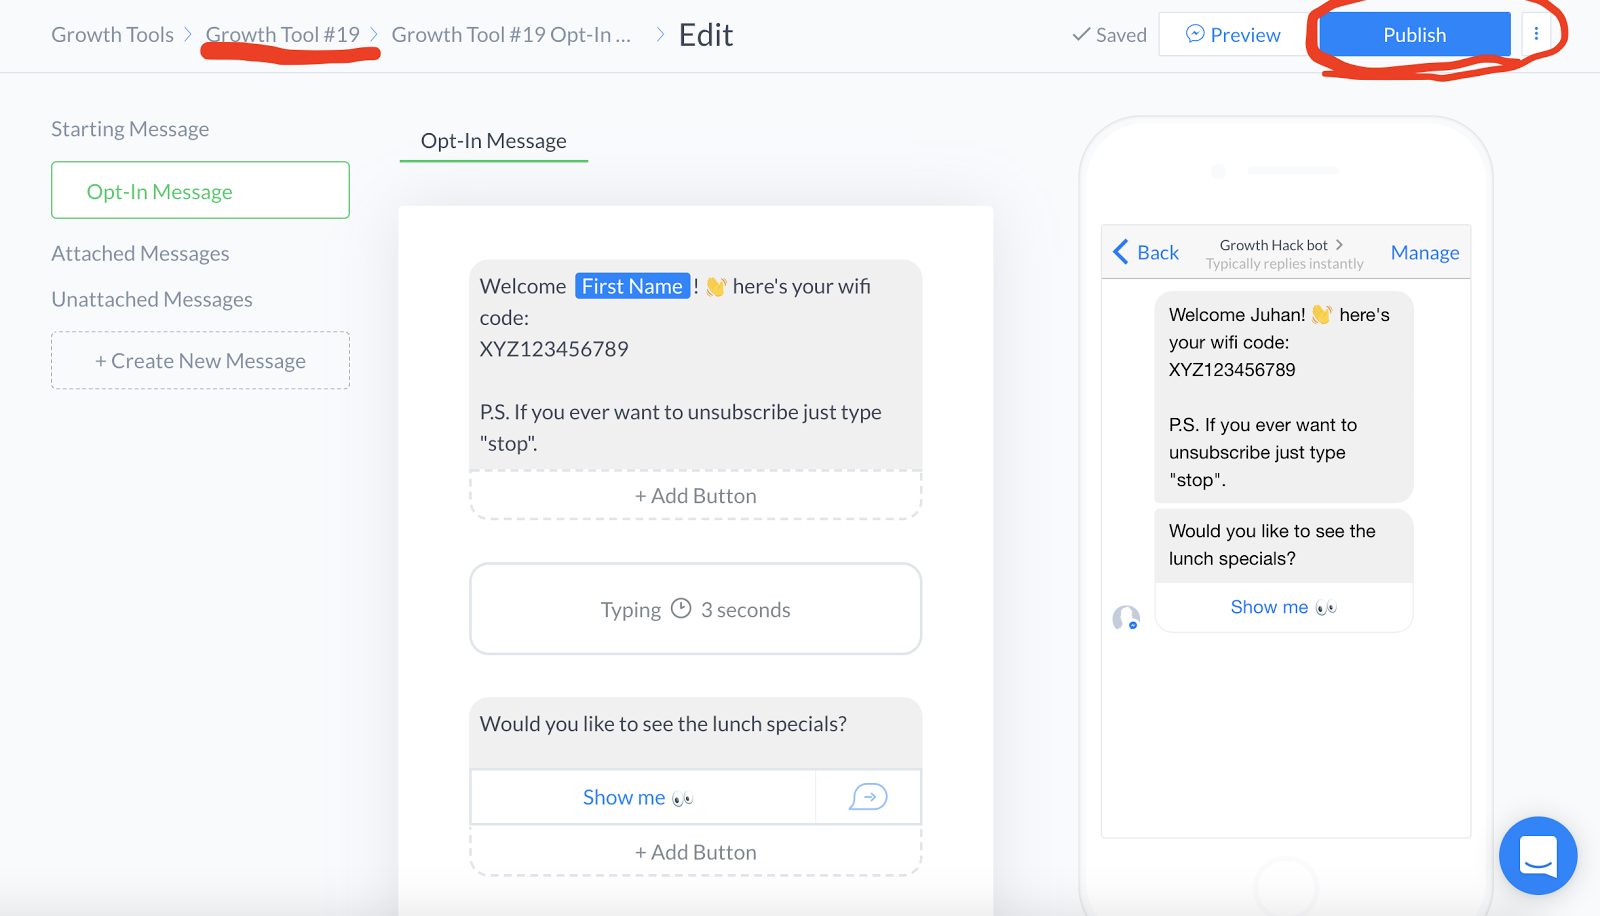Click the Preview speech-bubble icon
Image resolution: width=1600 pixels, height=916 pixels.
tap(1197, 34)
